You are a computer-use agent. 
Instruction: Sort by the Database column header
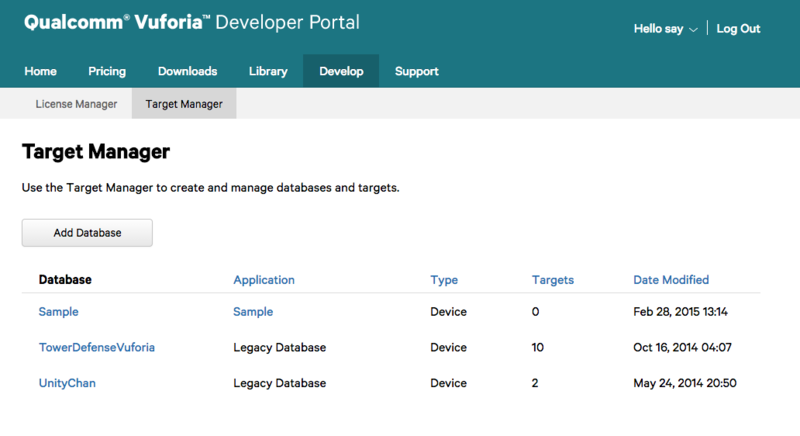(65, 279)
